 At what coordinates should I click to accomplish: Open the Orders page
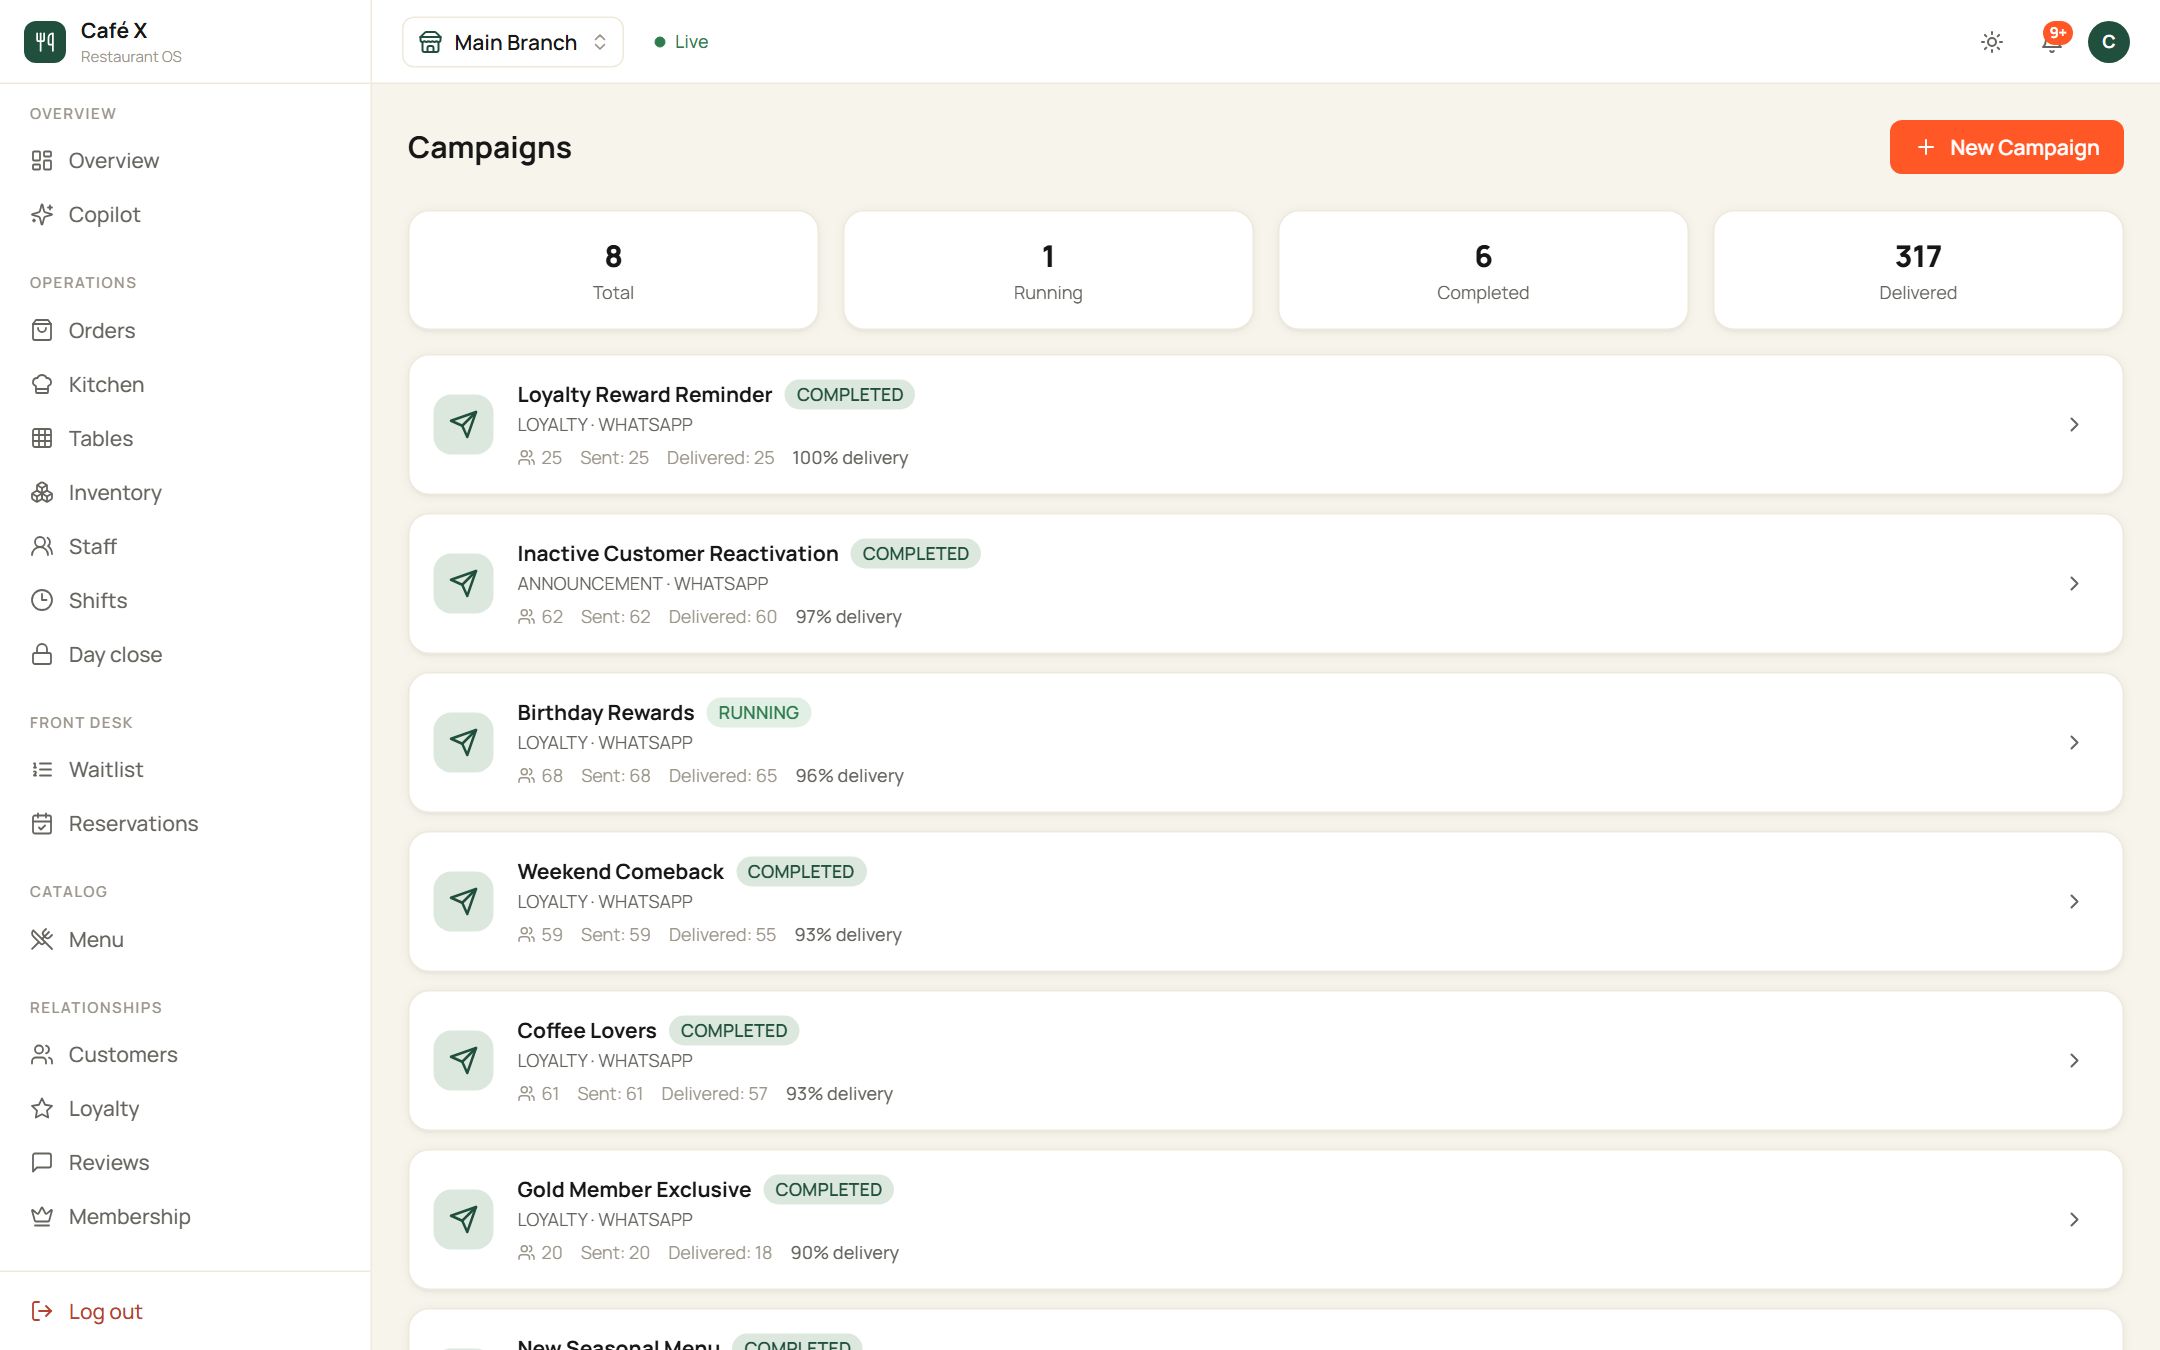tap(101, 331)
